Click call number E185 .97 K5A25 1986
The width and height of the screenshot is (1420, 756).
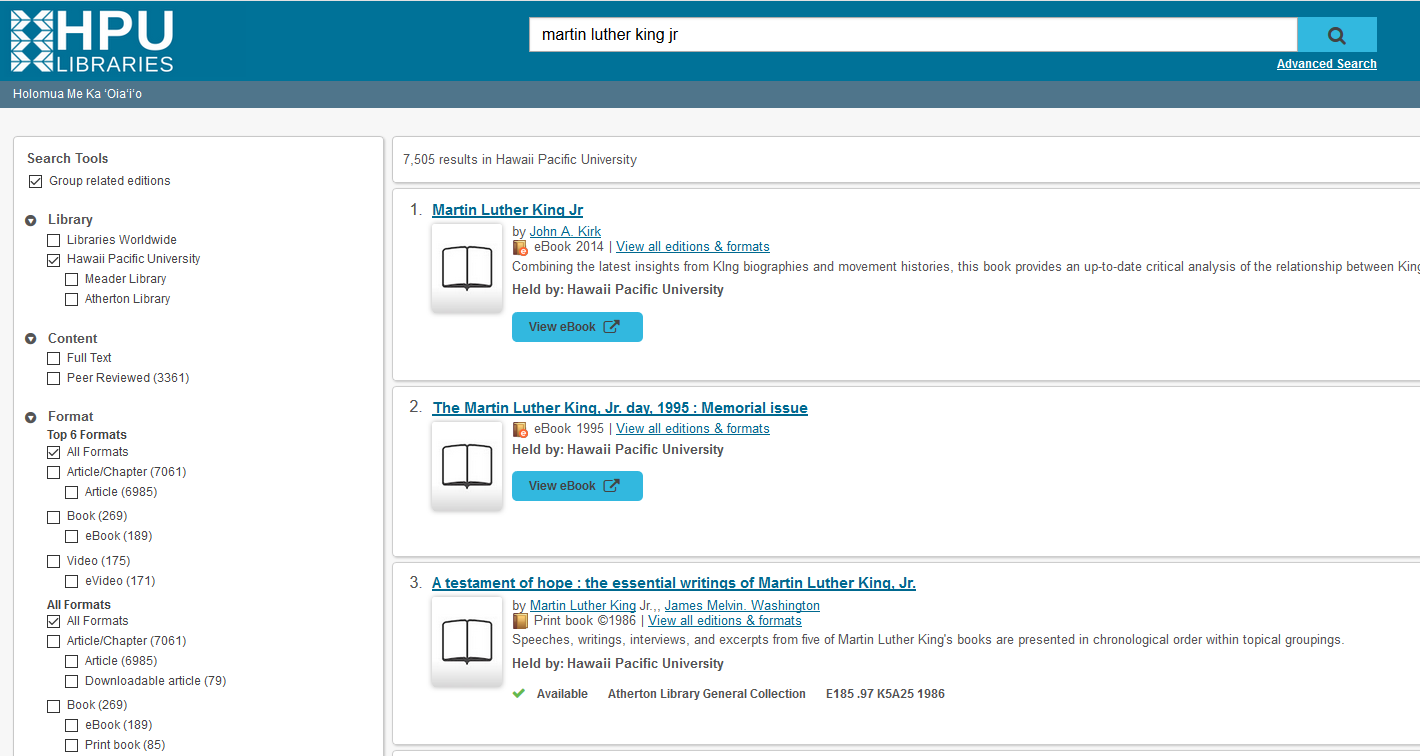[885, 694]
